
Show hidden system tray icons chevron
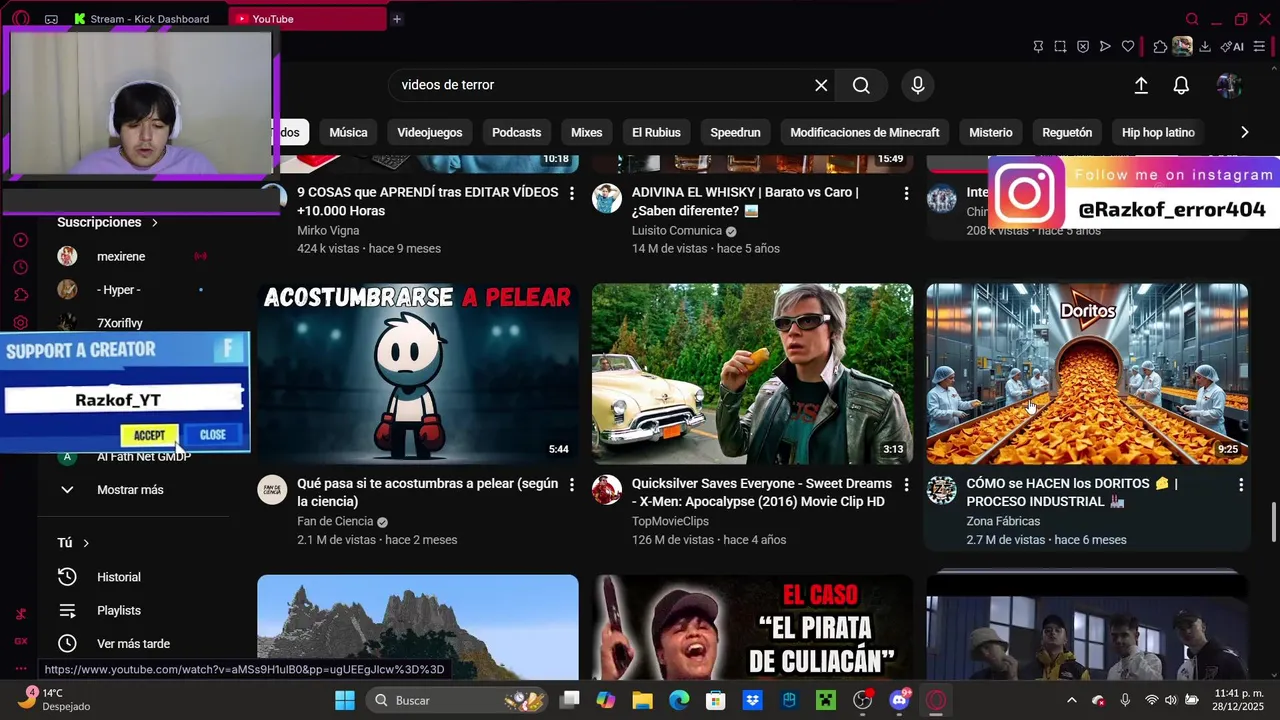point(1072,700)
